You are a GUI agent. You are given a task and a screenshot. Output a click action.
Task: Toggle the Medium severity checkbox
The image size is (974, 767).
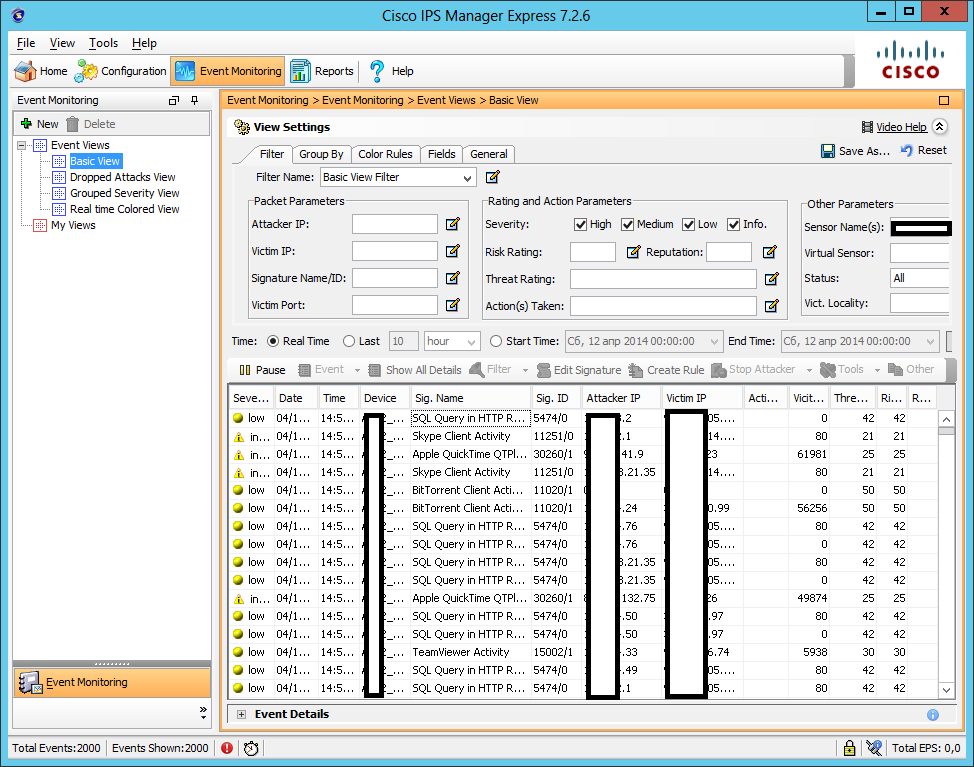pos(628,224)
